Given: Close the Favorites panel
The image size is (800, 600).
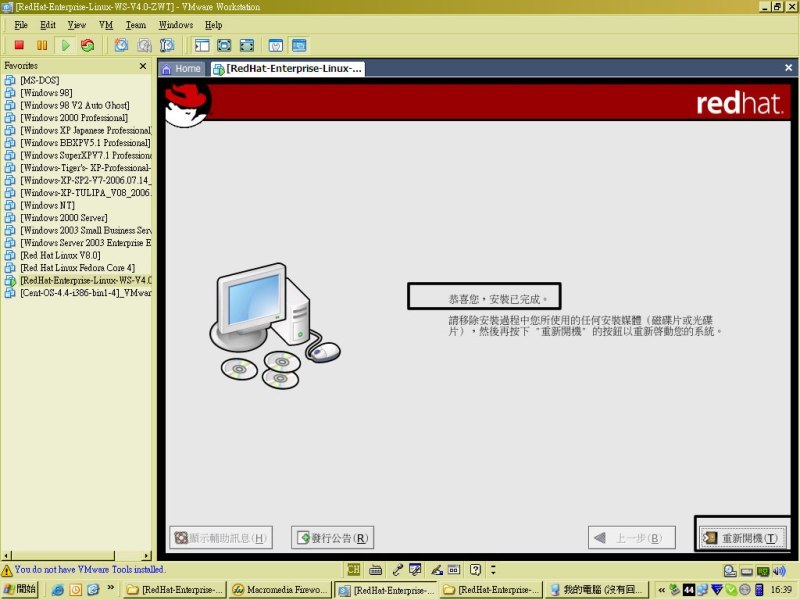Looking at the screenshot, I should click(x=143, y=66).
